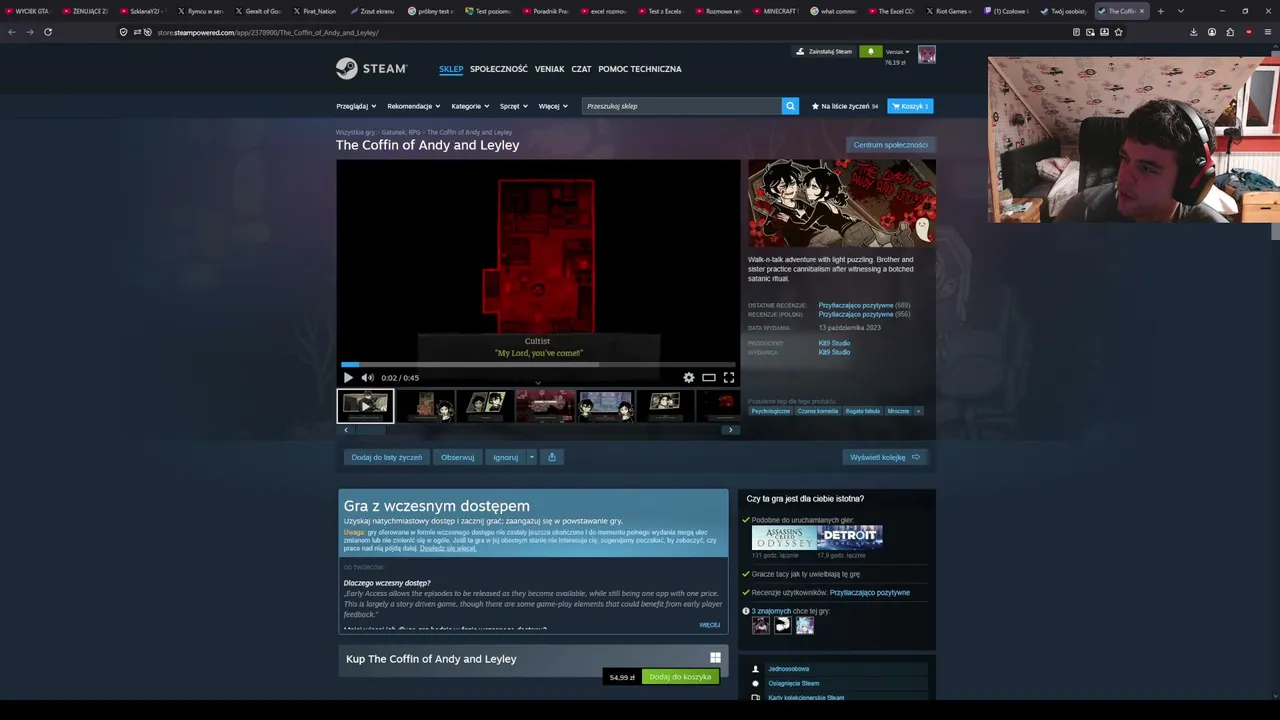
Task: Expand the Rekomendacje dropdown
Action: point(414,106)
